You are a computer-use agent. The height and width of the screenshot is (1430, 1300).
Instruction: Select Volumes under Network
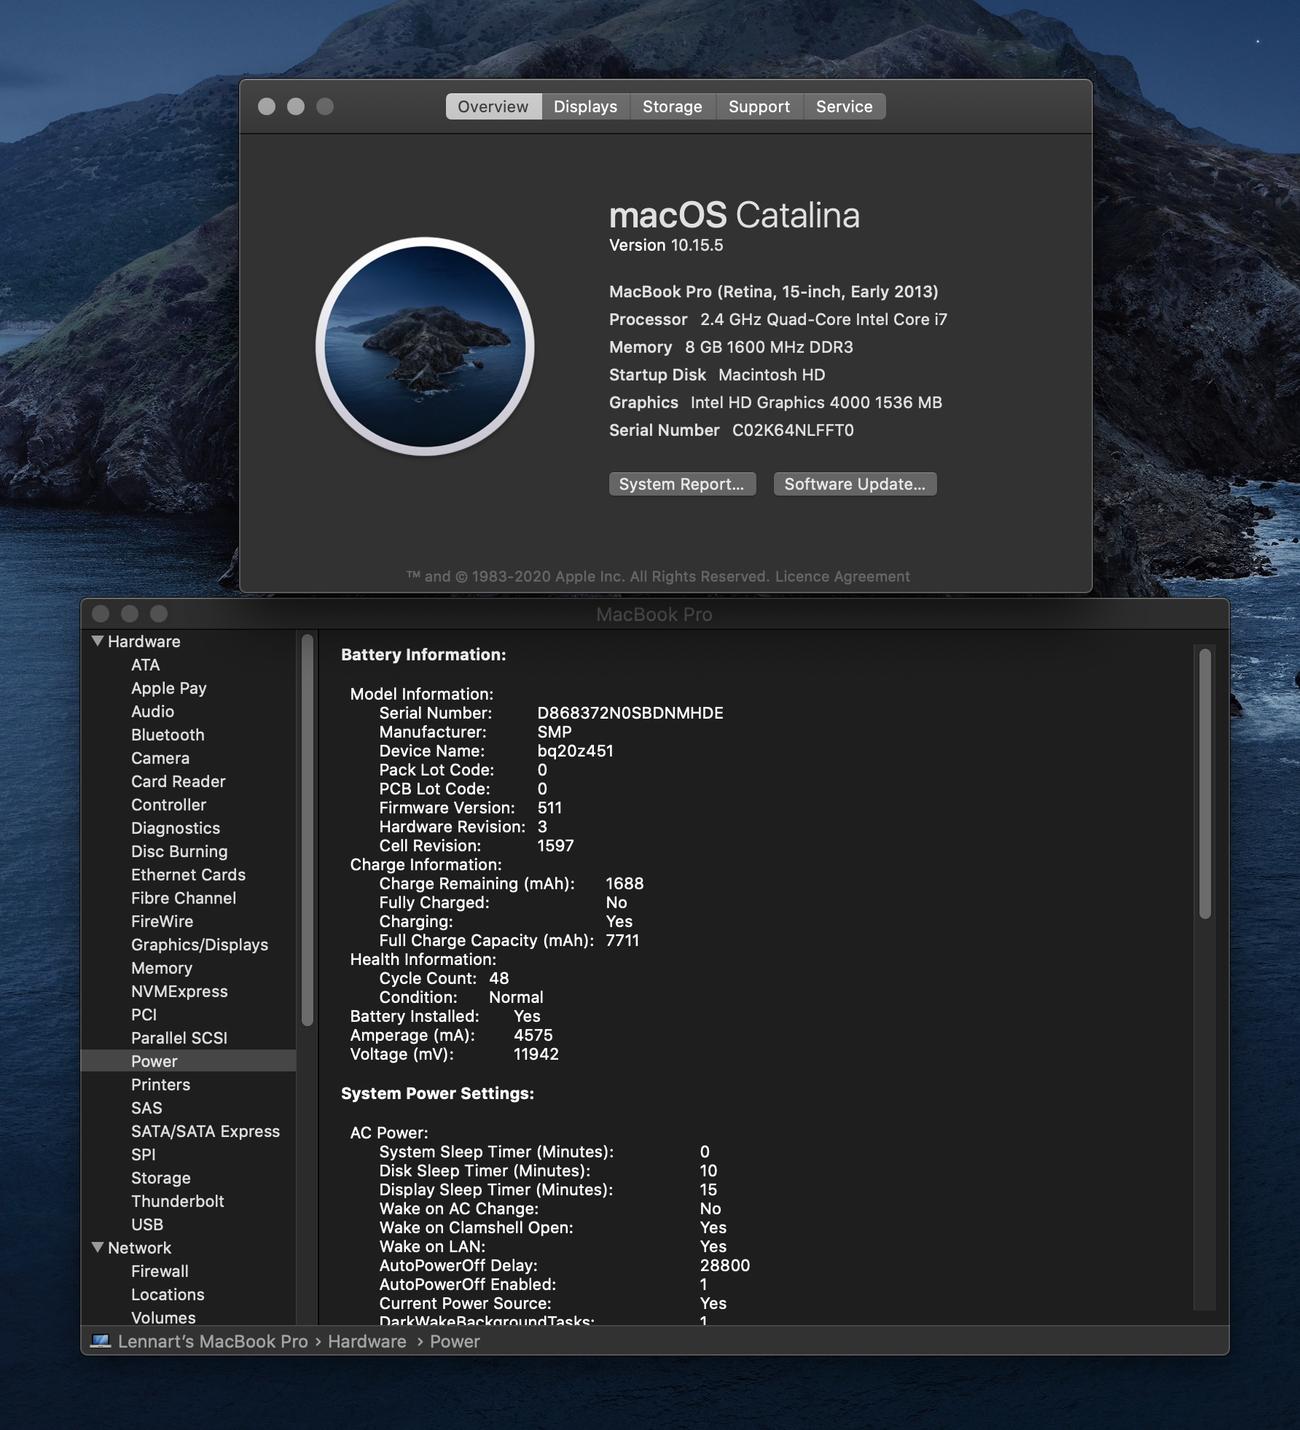pyautogui.click(x=163, y=1318)
